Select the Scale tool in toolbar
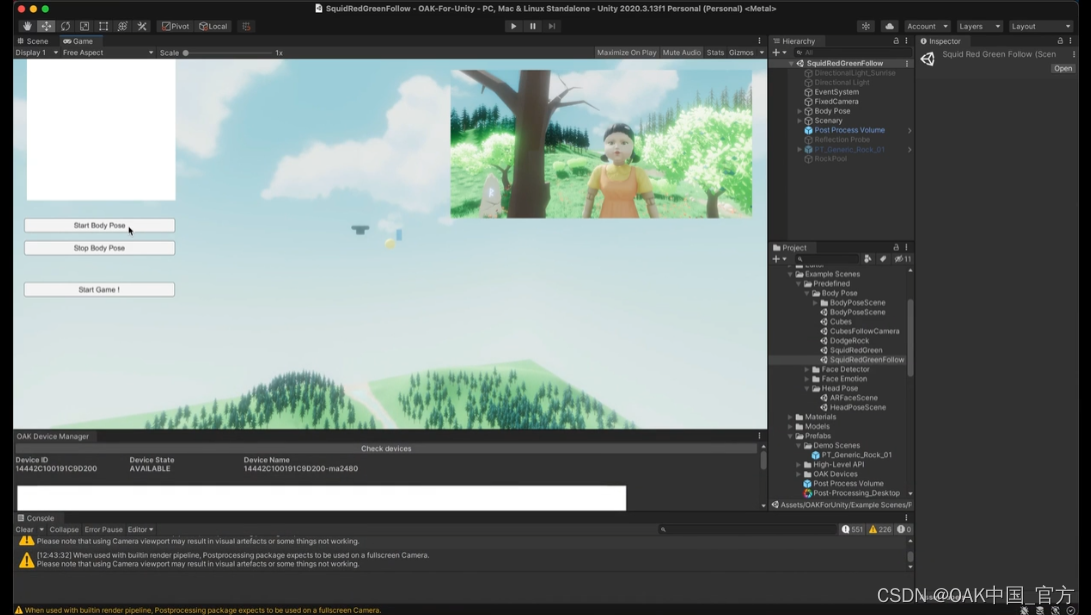Screen dimensions: 1091x615 pyautogui.click(x=84, y=26)
